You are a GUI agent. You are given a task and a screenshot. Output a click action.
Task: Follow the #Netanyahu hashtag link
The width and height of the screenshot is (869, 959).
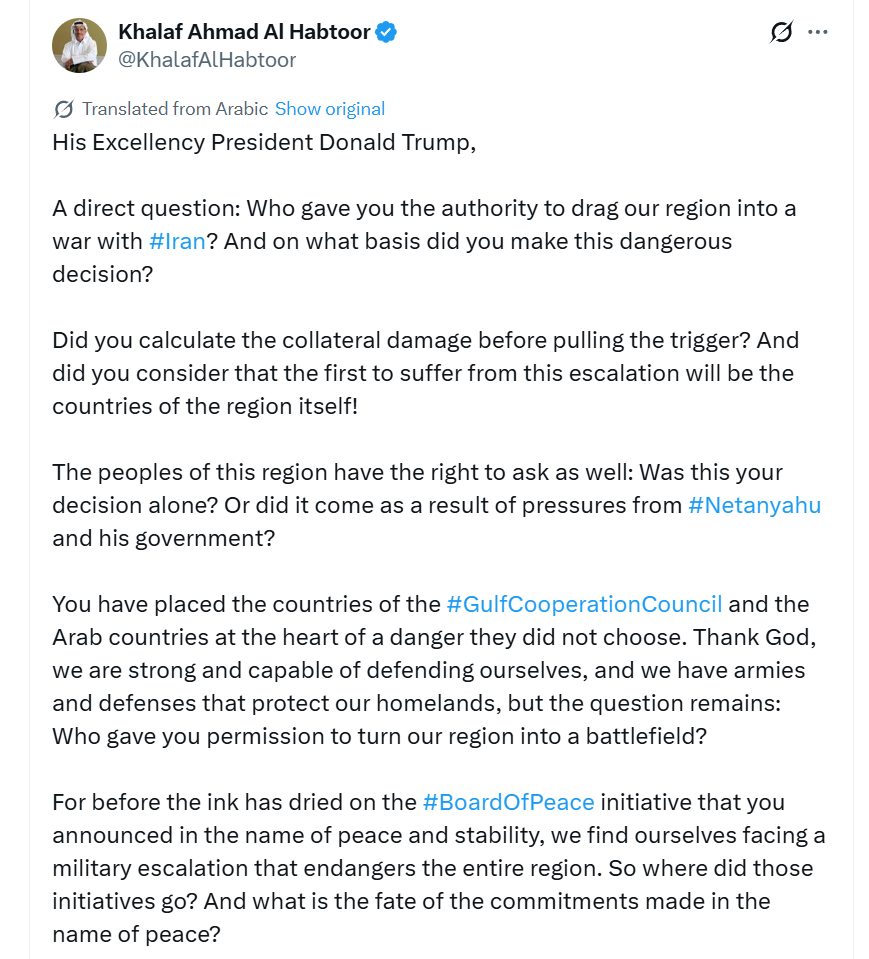pos(754,505)
